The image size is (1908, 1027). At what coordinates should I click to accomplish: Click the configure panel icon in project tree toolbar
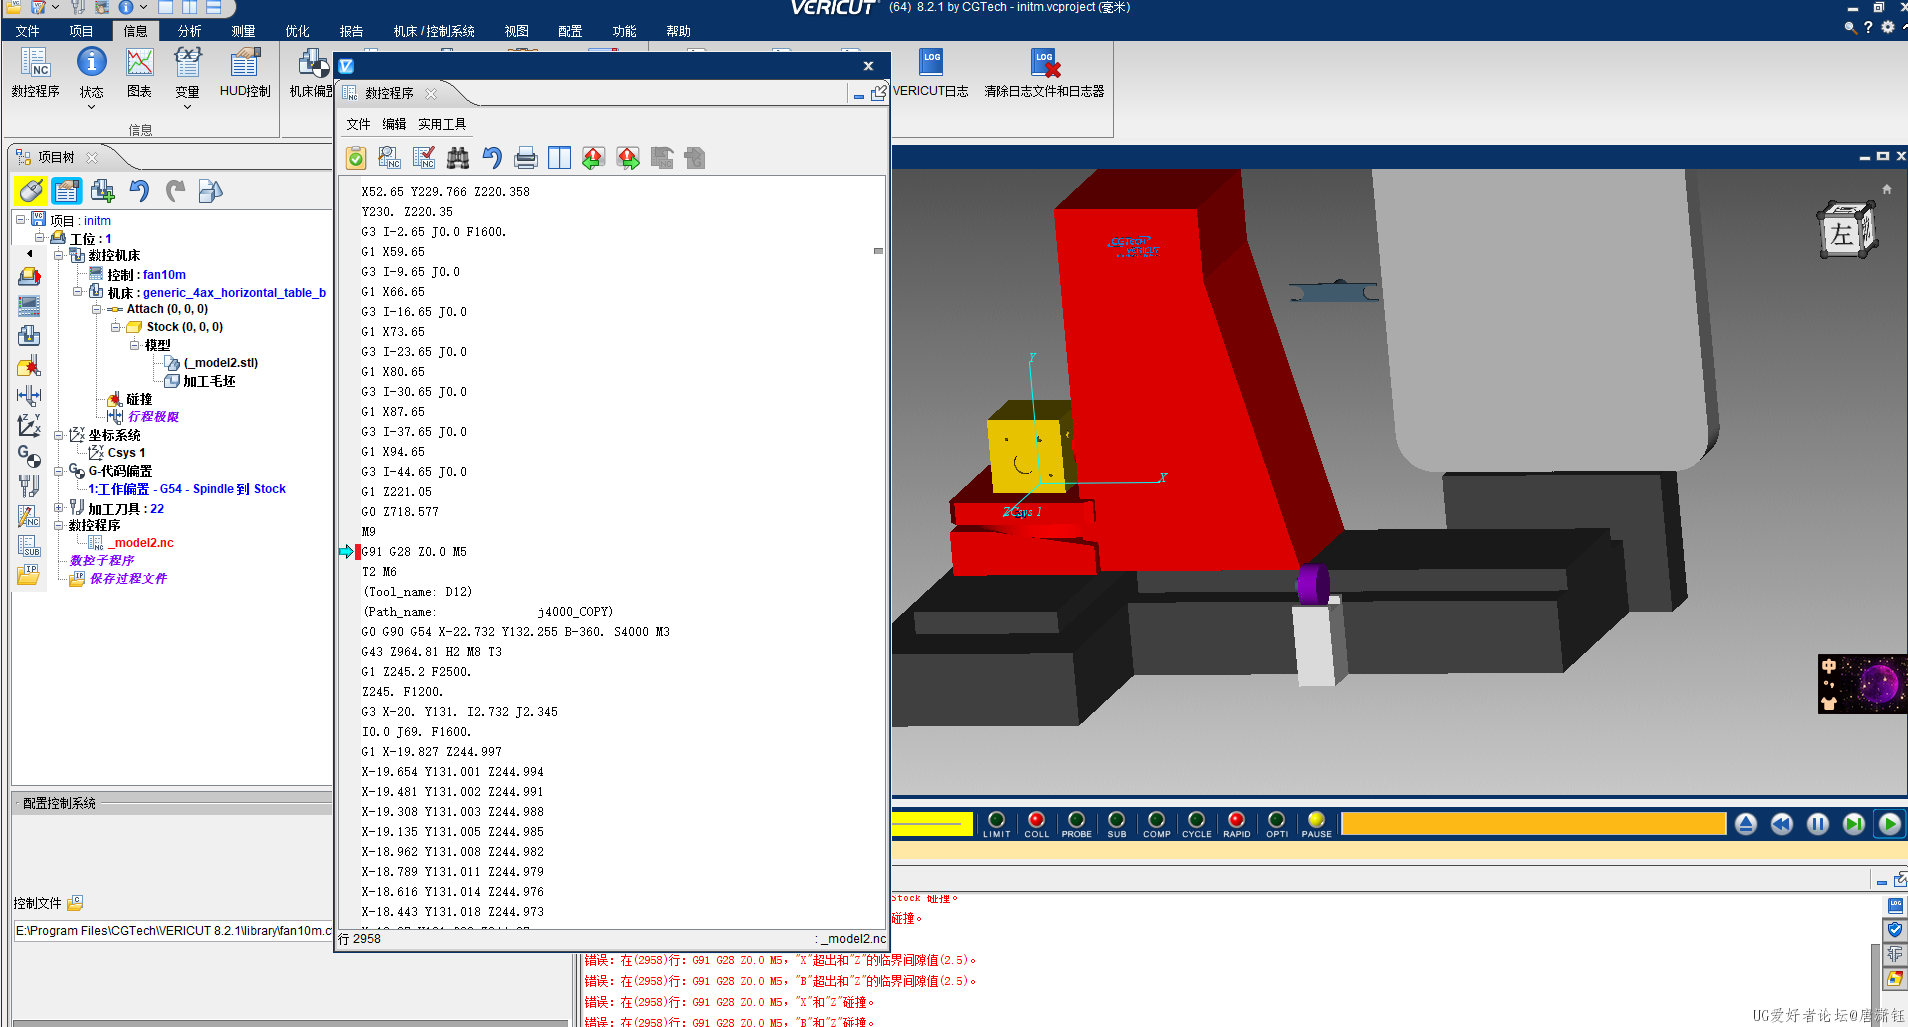(x=67, y=190)
